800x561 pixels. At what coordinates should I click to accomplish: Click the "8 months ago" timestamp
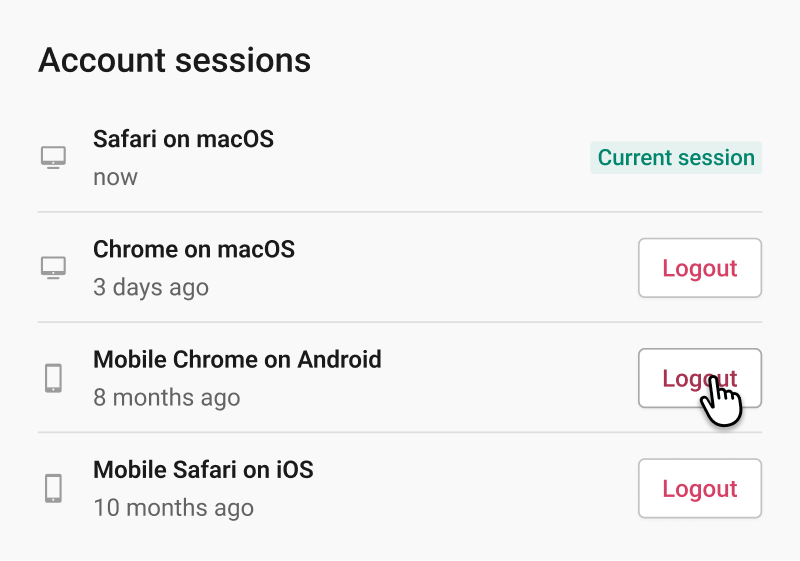pos(167,398)
